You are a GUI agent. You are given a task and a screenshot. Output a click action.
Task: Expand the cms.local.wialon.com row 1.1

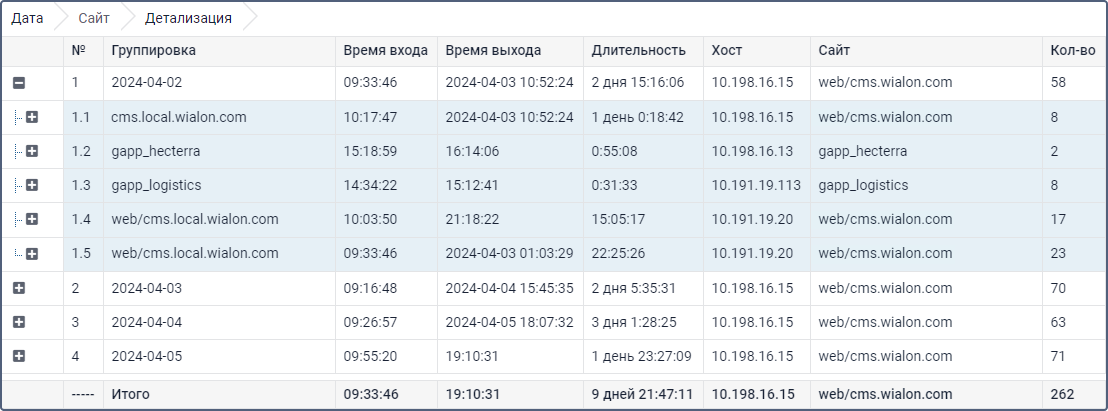(32, 118)
